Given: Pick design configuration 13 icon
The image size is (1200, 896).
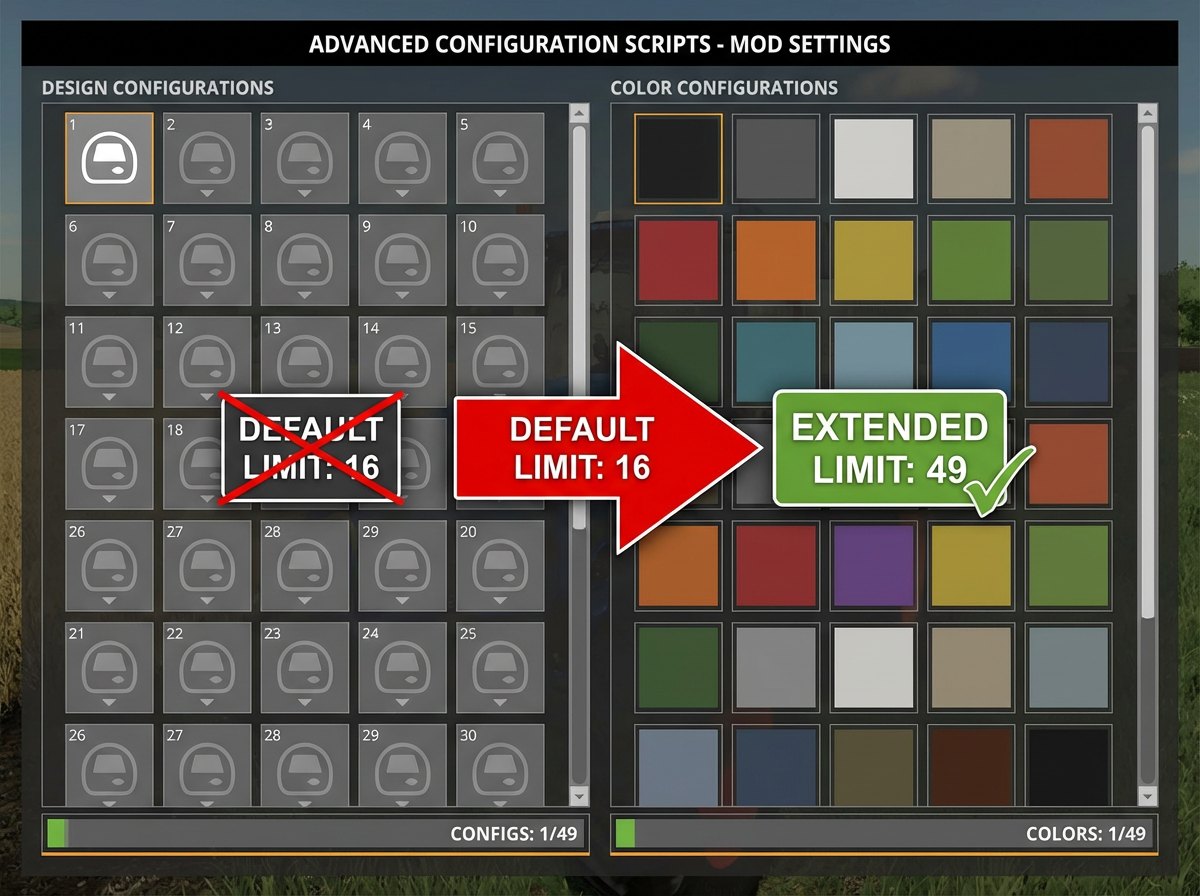Looking at the screenshot, I should click(305, 362).
